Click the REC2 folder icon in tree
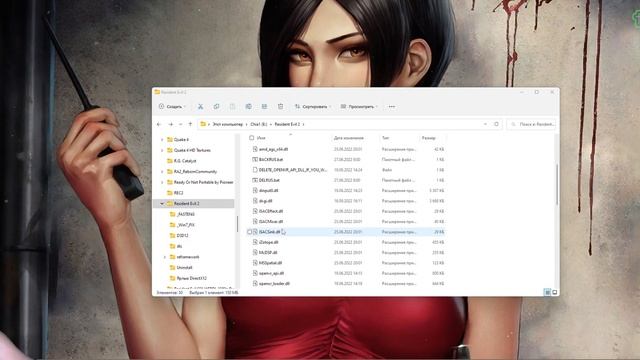The width and height of the screenshot is (640, 360). pos(170,193)
